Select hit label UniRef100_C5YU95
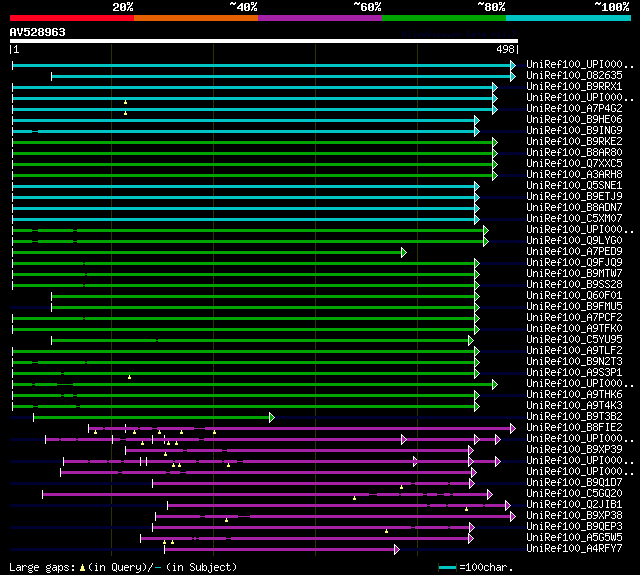 tap(574, 340)
